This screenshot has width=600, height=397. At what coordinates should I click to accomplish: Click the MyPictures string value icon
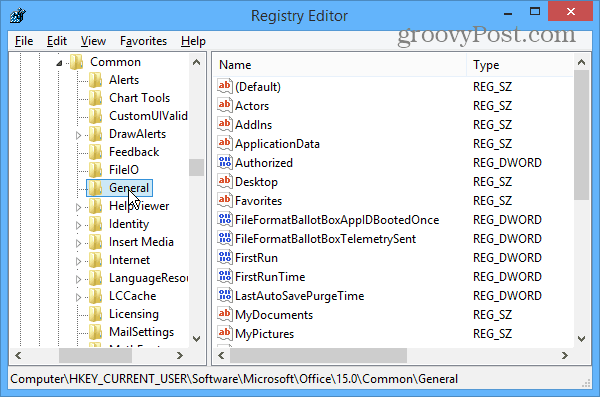tap(225, 333)
